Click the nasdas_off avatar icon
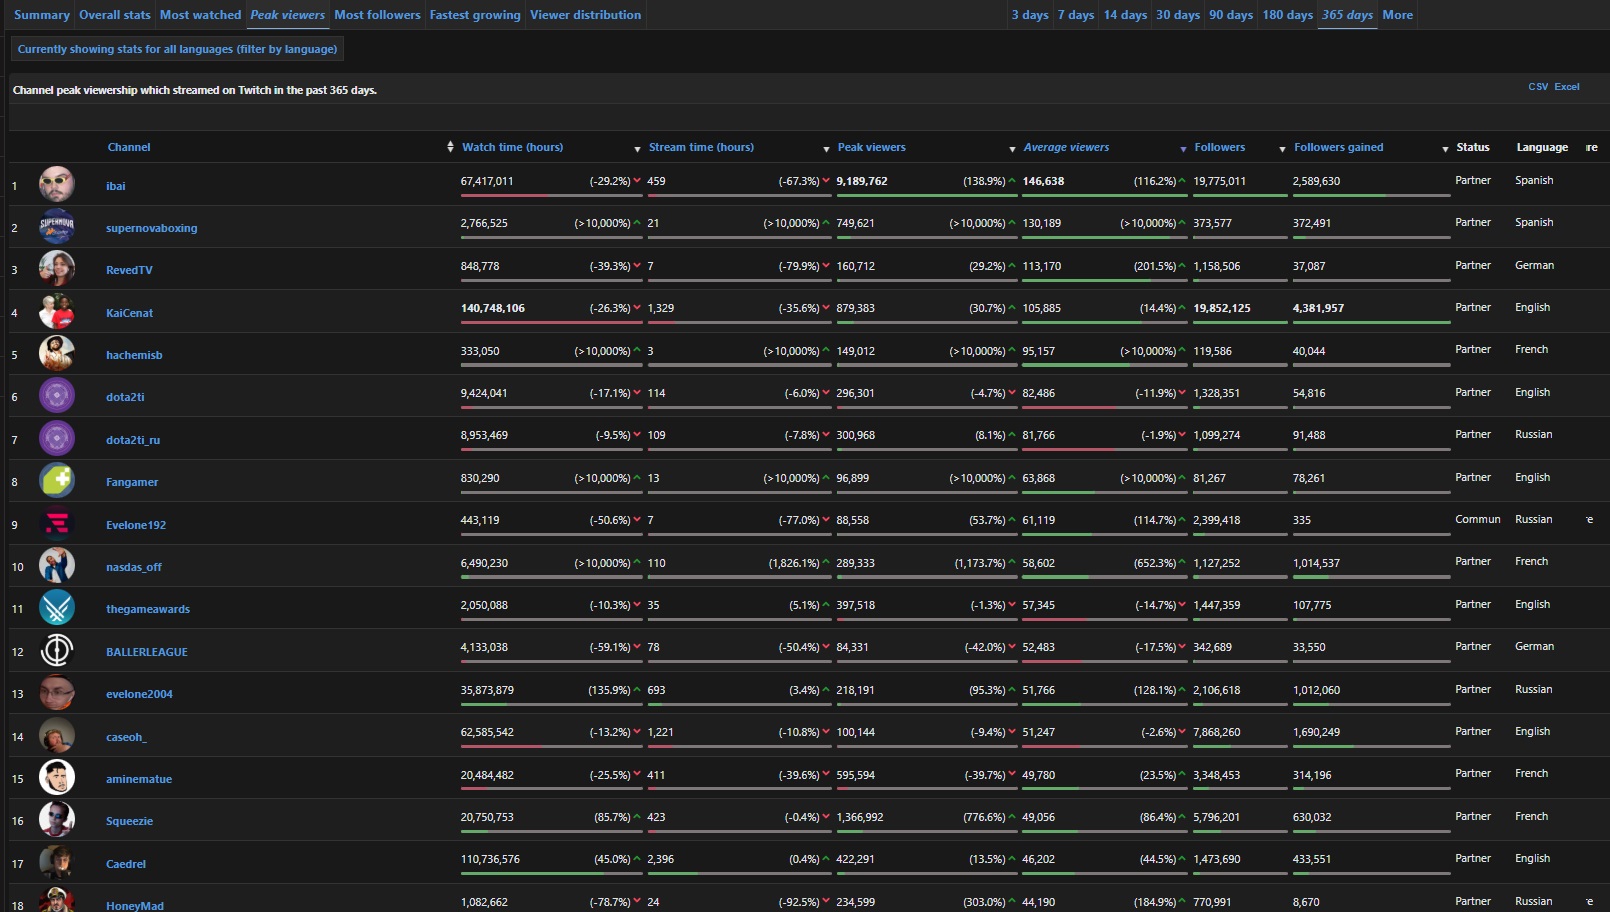Image resolution: width=1610 pixels, height=912 pixels. (x=57, y=566)
